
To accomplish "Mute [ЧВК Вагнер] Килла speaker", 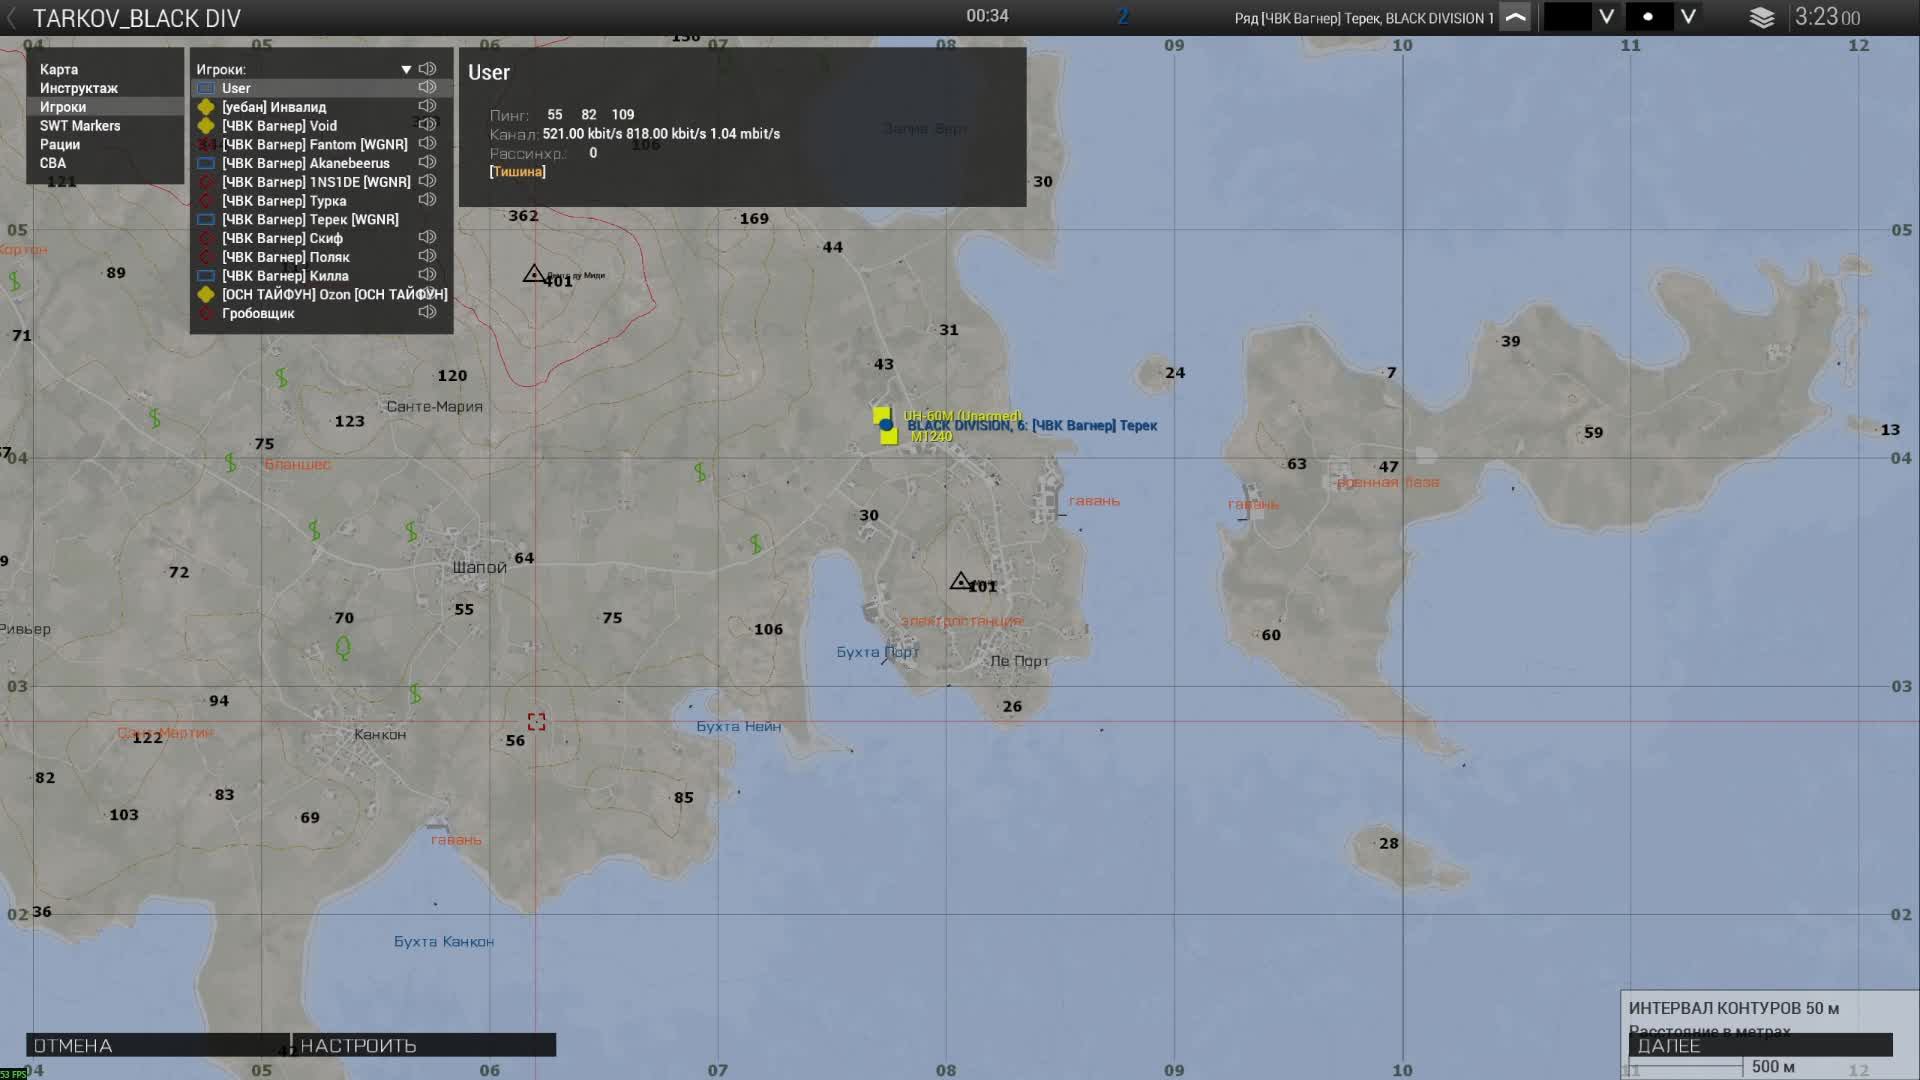I will click(x=428, y=275).
